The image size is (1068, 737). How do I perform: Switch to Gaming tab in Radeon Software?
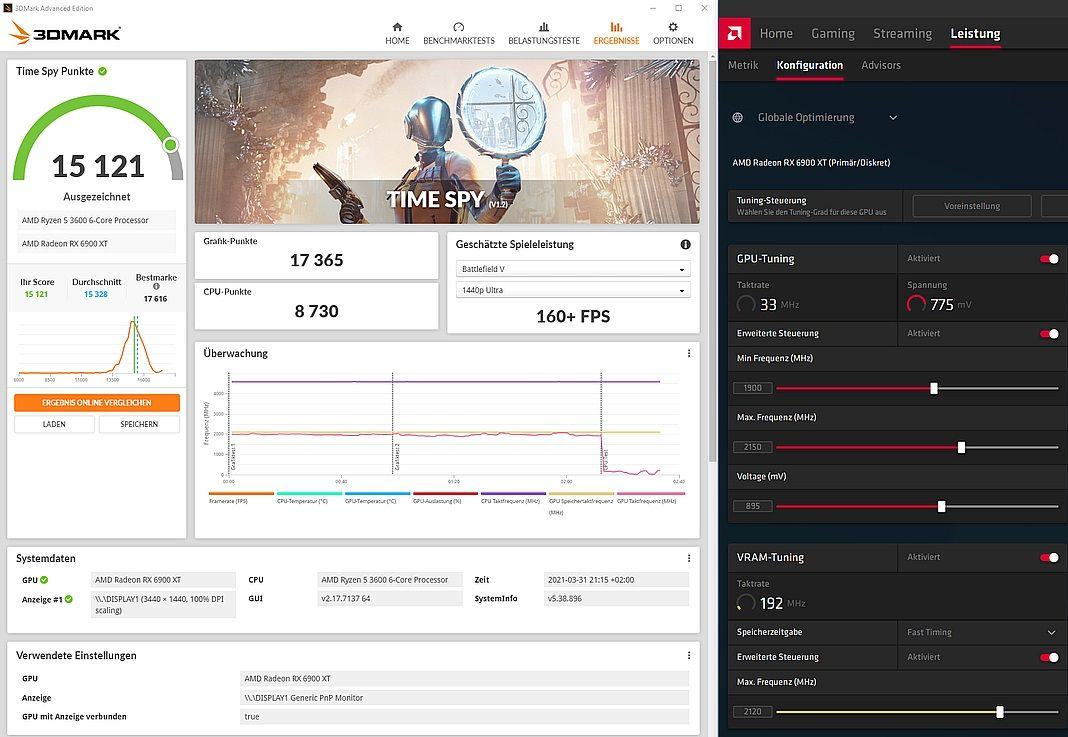click(832, 33)
